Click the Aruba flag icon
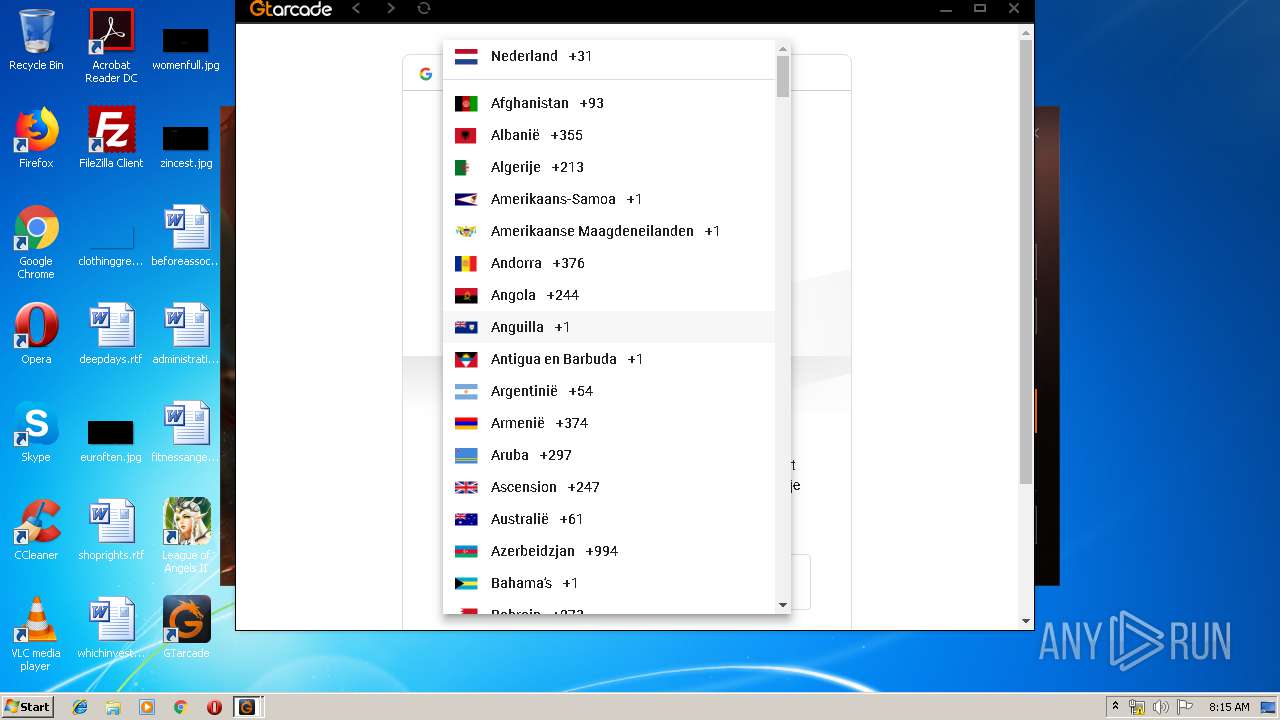This screenshot has width=1280, height=720. pos(466,456)
